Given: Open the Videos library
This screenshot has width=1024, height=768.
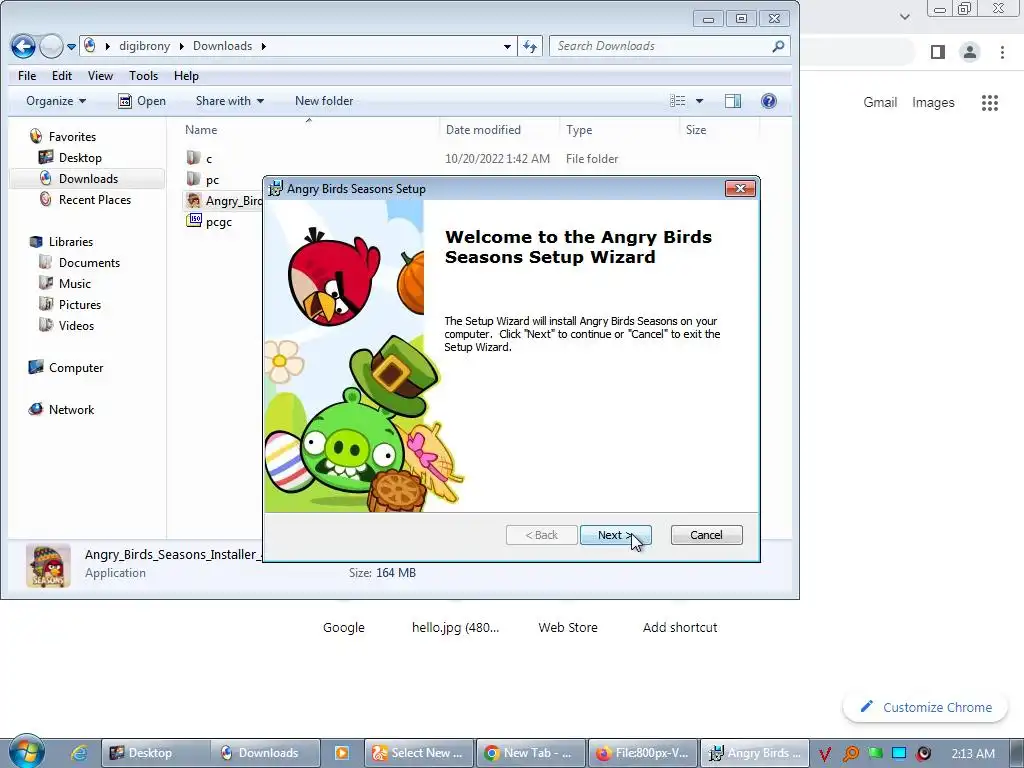Looking at the screenshot, I should tap(76, 325).
